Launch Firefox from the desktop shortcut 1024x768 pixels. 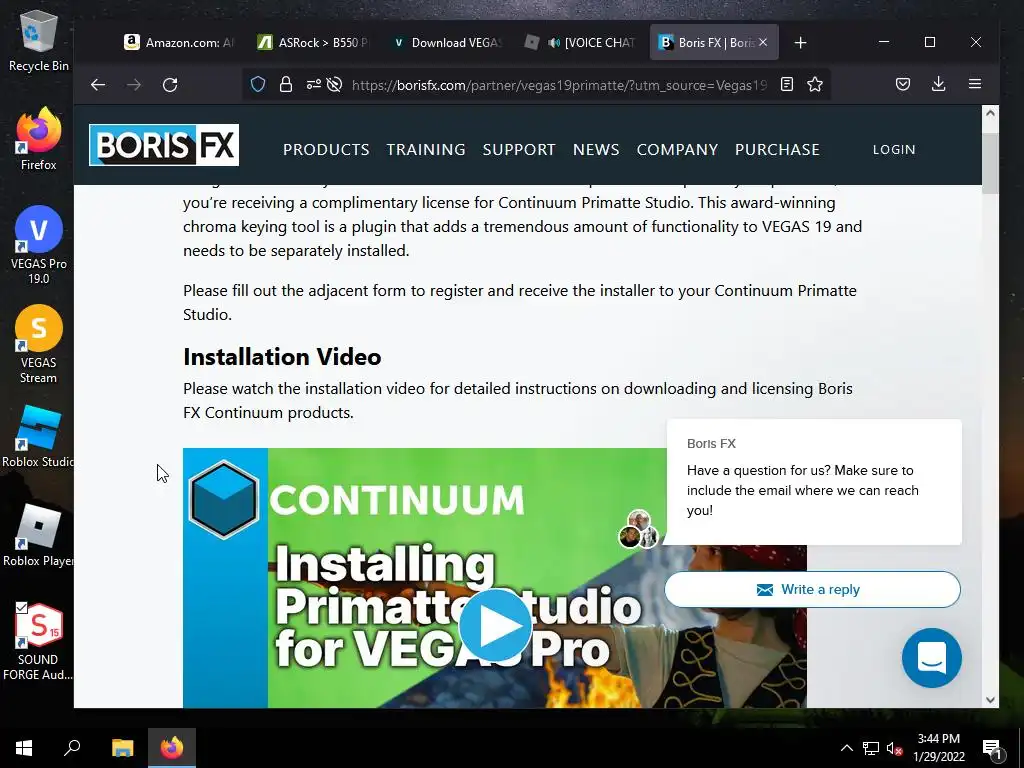pyautogui.click(x=39, y=139)
